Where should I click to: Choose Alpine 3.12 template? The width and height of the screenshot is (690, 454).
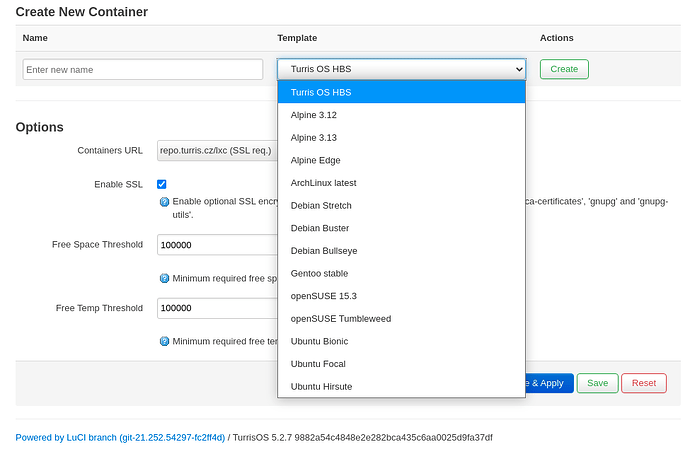[401, 115]
